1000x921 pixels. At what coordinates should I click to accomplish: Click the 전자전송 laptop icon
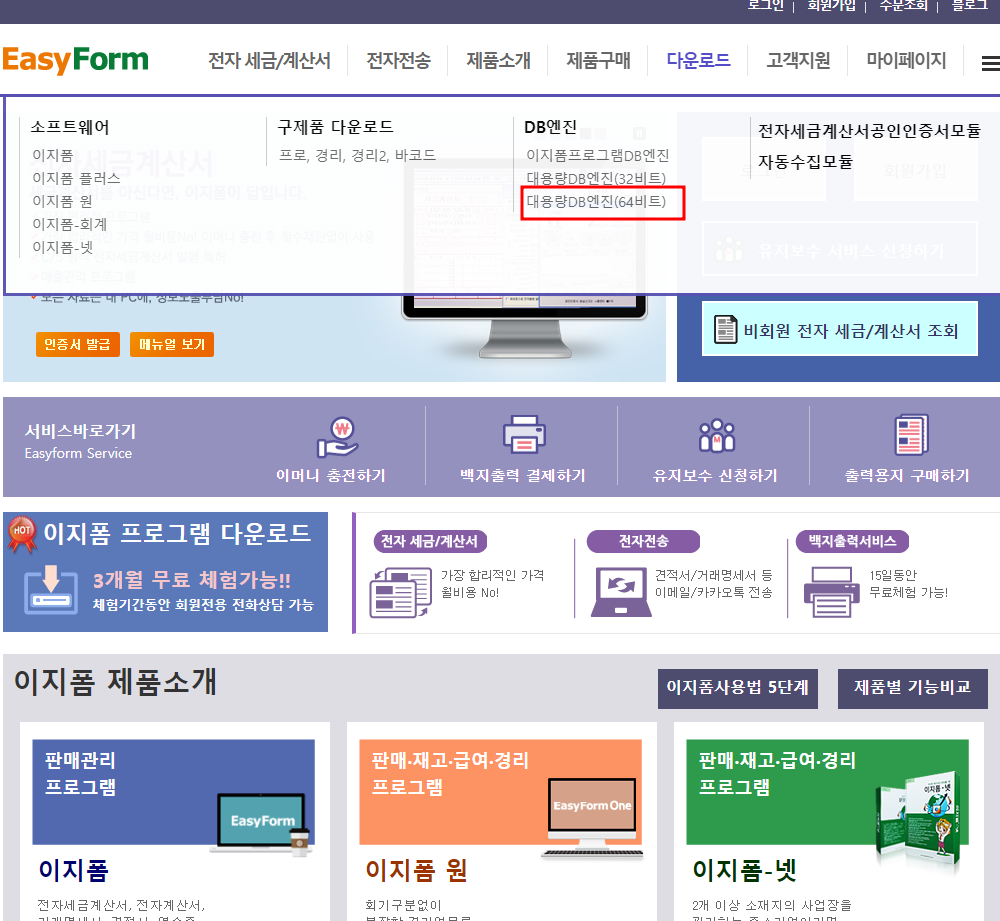pos(621,593)
